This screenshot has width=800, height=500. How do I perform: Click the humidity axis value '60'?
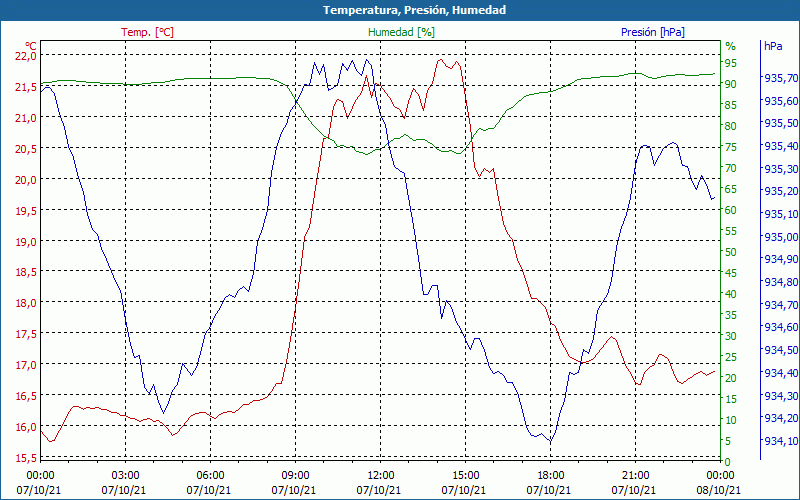tap(731, 210)
